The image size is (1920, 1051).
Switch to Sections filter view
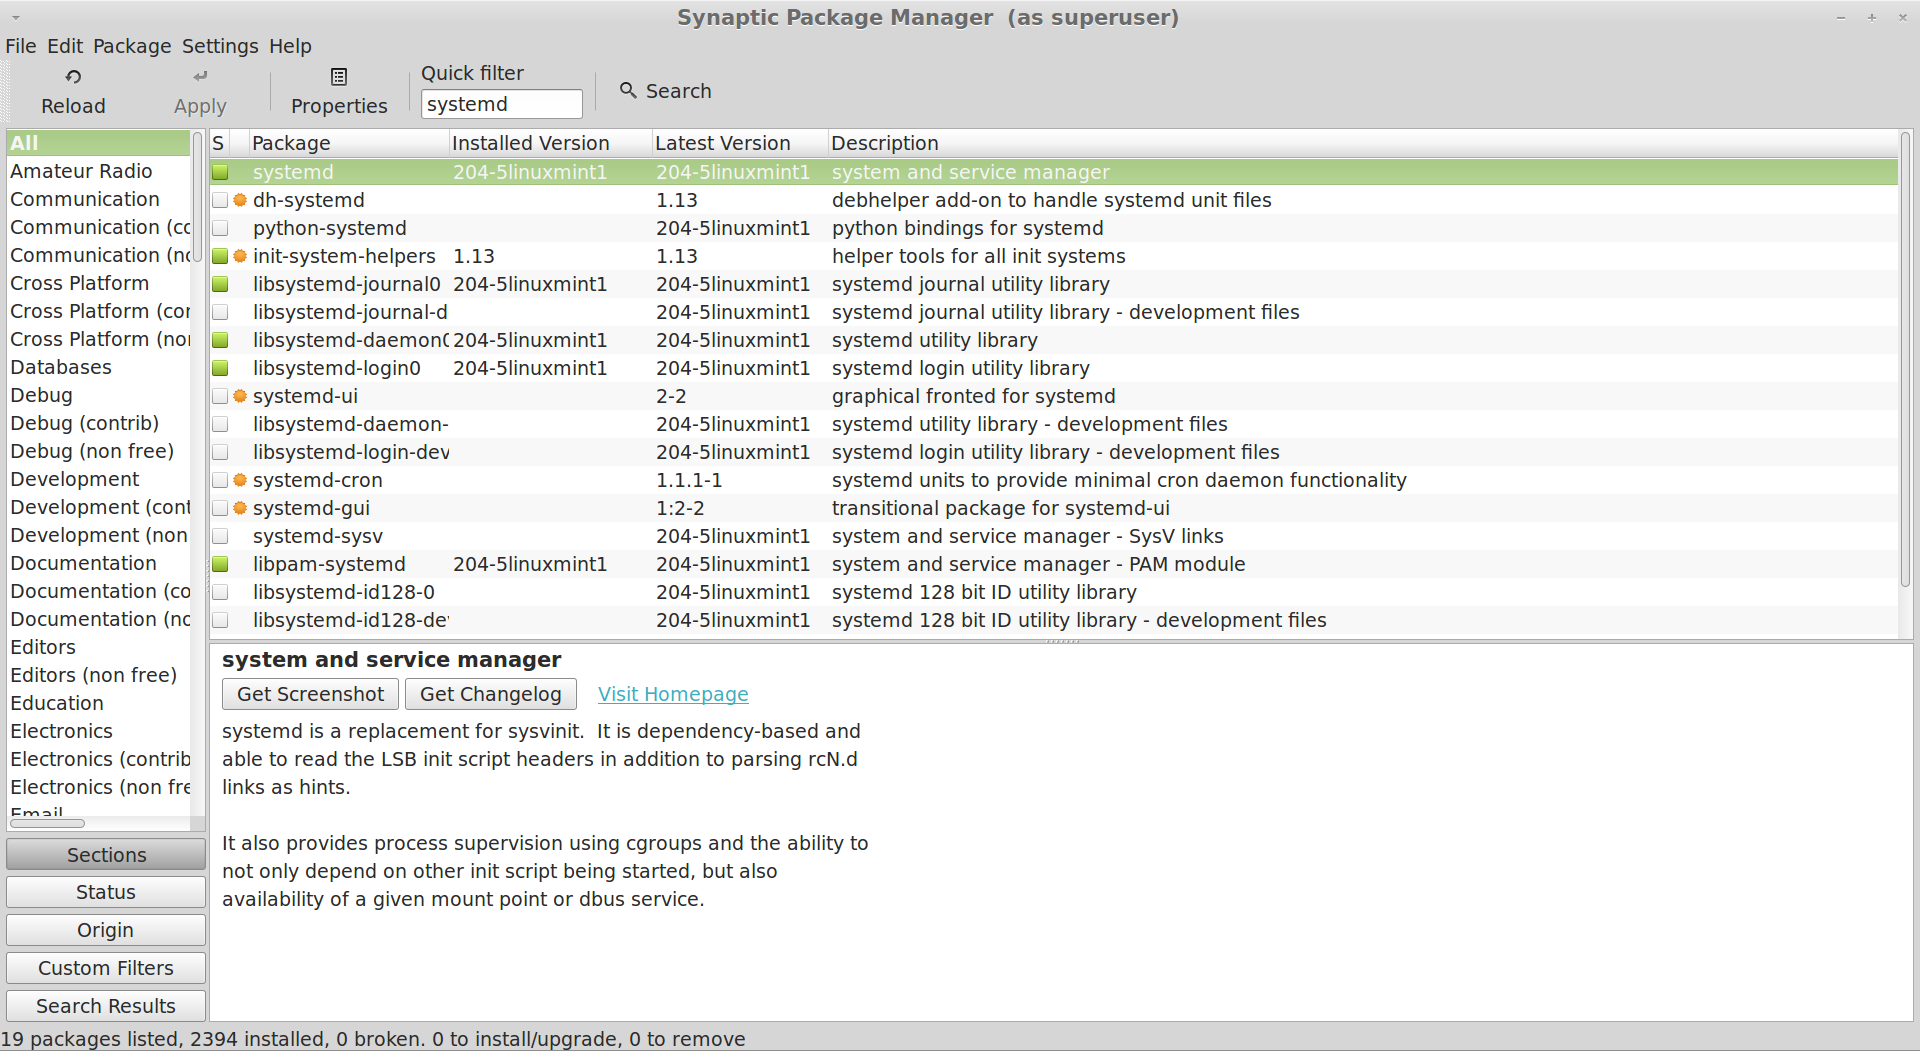[x=106, y=855]
